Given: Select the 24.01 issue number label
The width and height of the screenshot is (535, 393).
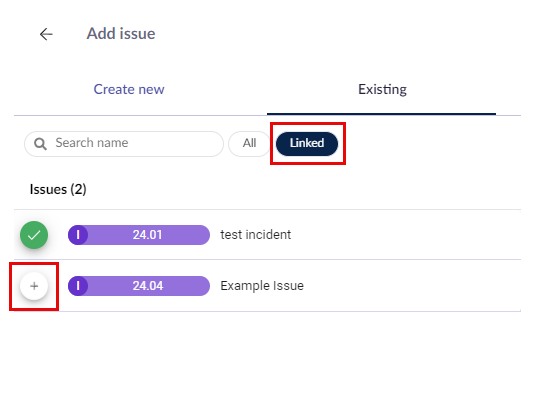Looking at the screenshot, I should point(147,235).
